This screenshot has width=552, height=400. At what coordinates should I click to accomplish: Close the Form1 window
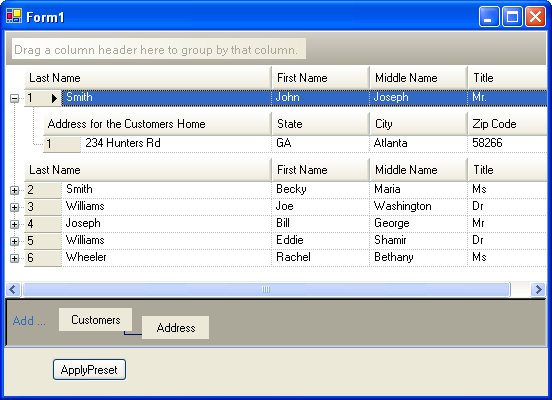tap(535, 16)
